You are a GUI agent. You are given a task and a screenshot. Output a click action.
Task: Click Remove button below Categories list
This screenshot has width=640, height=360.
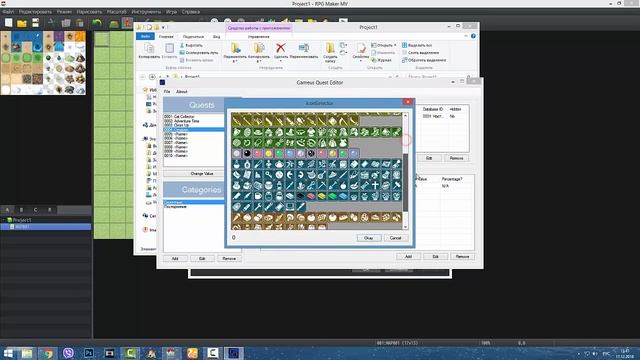point(229,258)
